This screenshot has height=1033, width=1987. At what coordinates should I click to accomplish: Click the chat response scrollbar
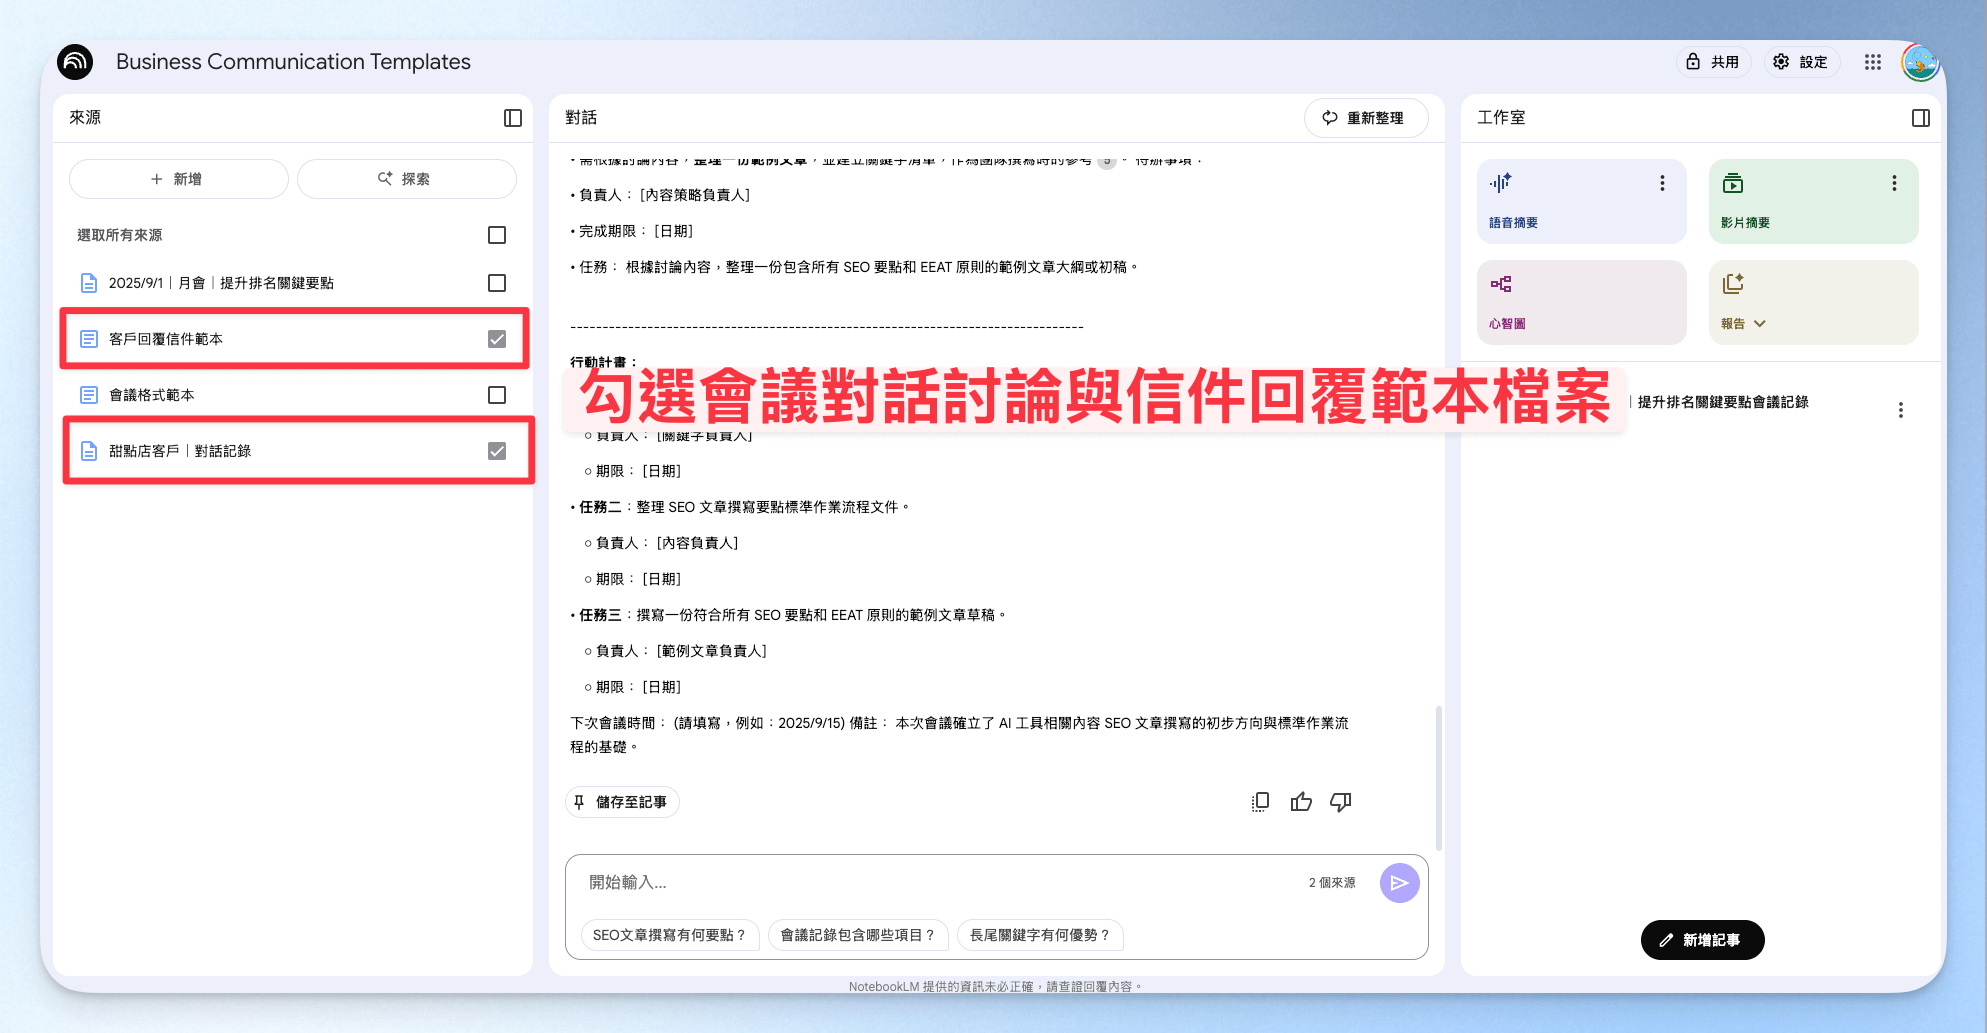click(x=1438, y=778)
